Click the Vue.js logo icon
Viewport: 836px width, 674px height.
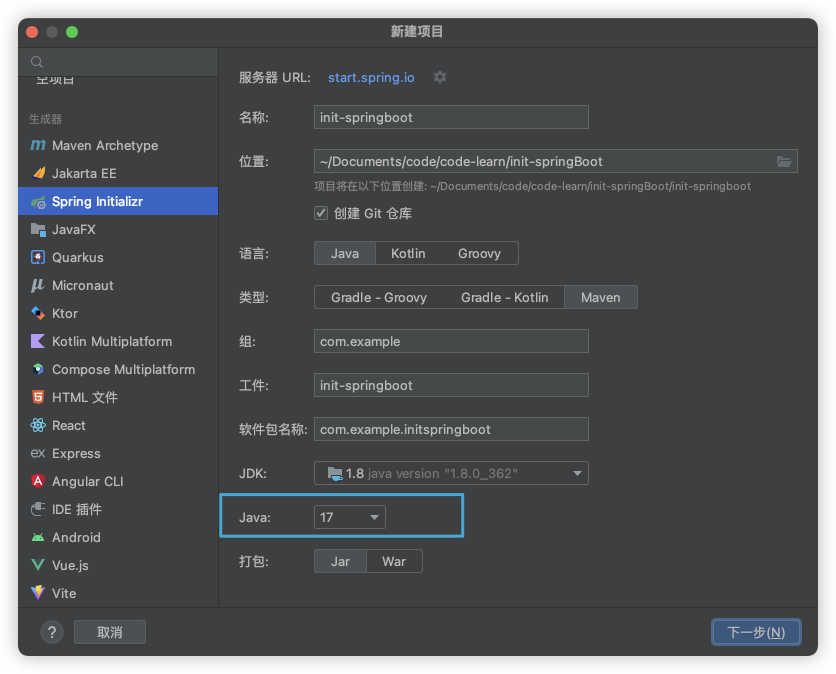pyautogui.click(x=38, y=565)
